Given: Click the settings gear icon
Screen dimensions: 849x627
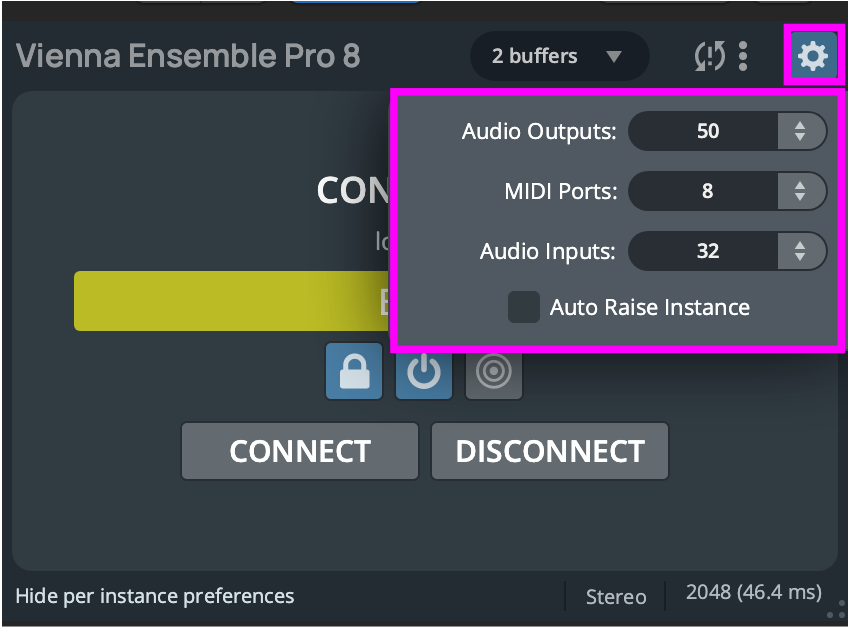Looking at the screenshot, I should [x=812, y=56].
